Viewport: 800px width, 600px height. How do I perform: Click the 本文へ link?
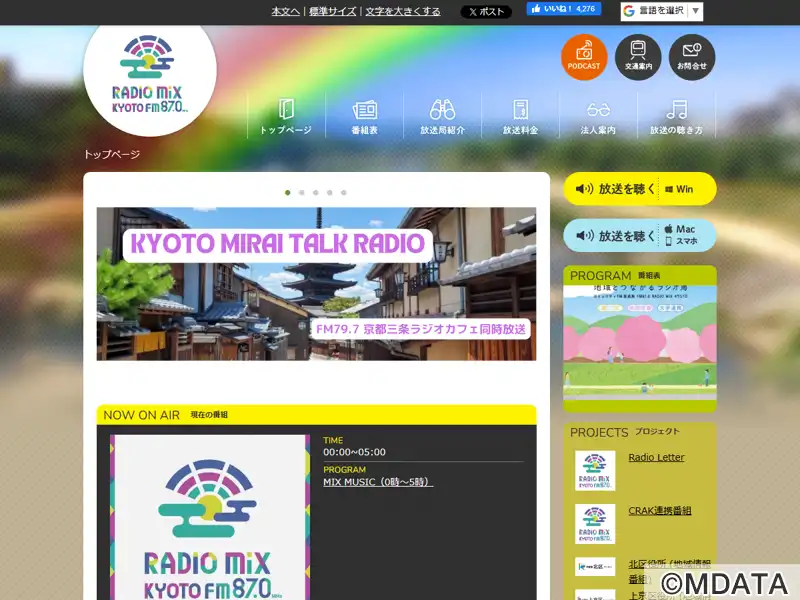(285, 11)
